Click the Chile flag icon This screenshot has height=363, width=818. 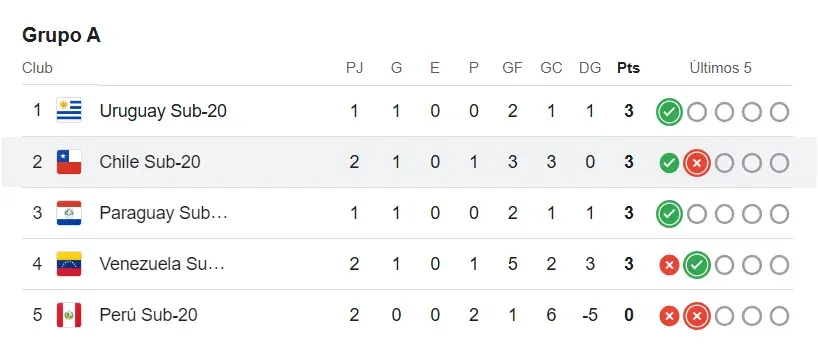click(x=69, y=162)
